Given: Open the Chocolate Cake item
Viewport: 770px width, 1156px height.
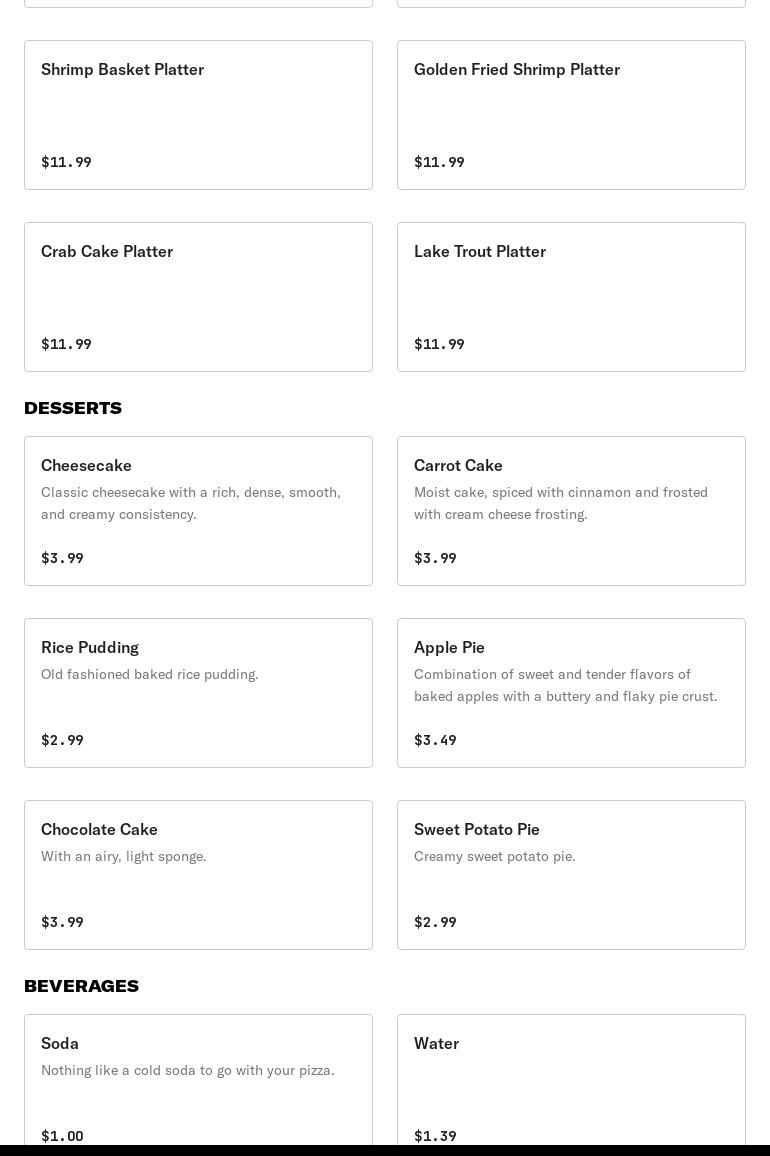Looking at the screenshot, I should [198, 875].
